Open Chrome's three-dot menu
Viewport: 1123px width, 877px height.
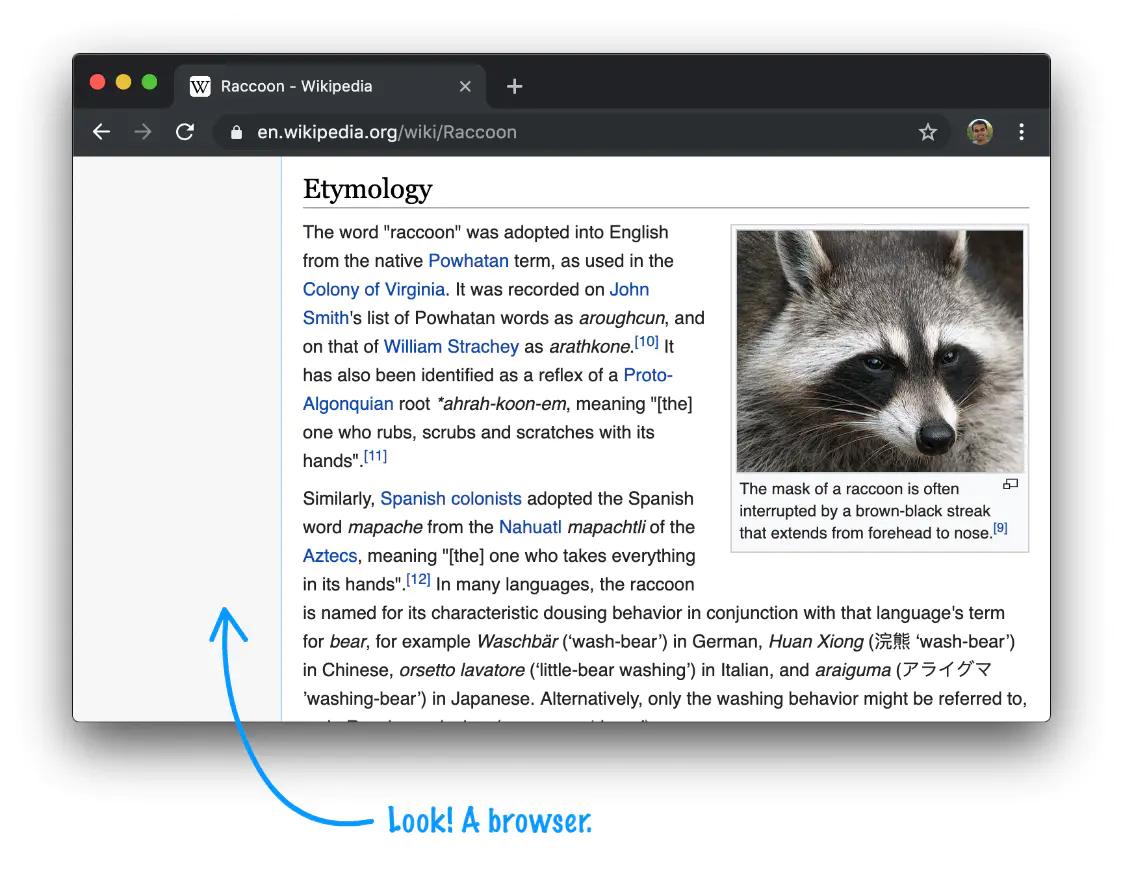click(1021, 131)
